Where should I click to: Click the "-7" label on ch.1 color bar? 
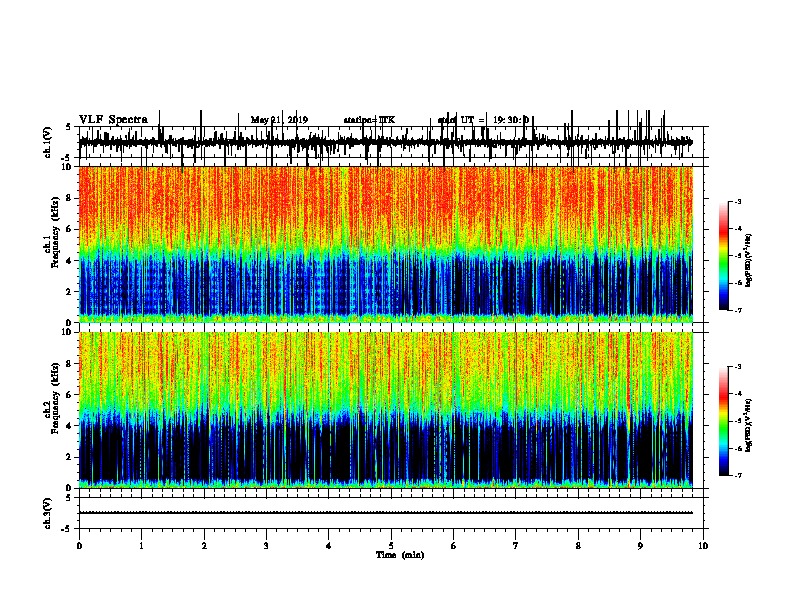pyautogui.click(x=738, y=310)
